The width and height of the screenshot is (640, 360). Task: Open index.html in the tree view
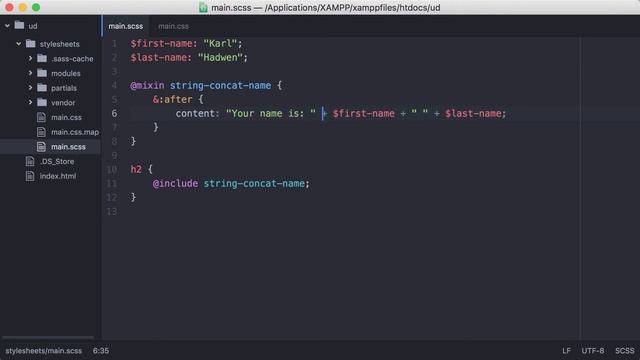tap(58, 176)
